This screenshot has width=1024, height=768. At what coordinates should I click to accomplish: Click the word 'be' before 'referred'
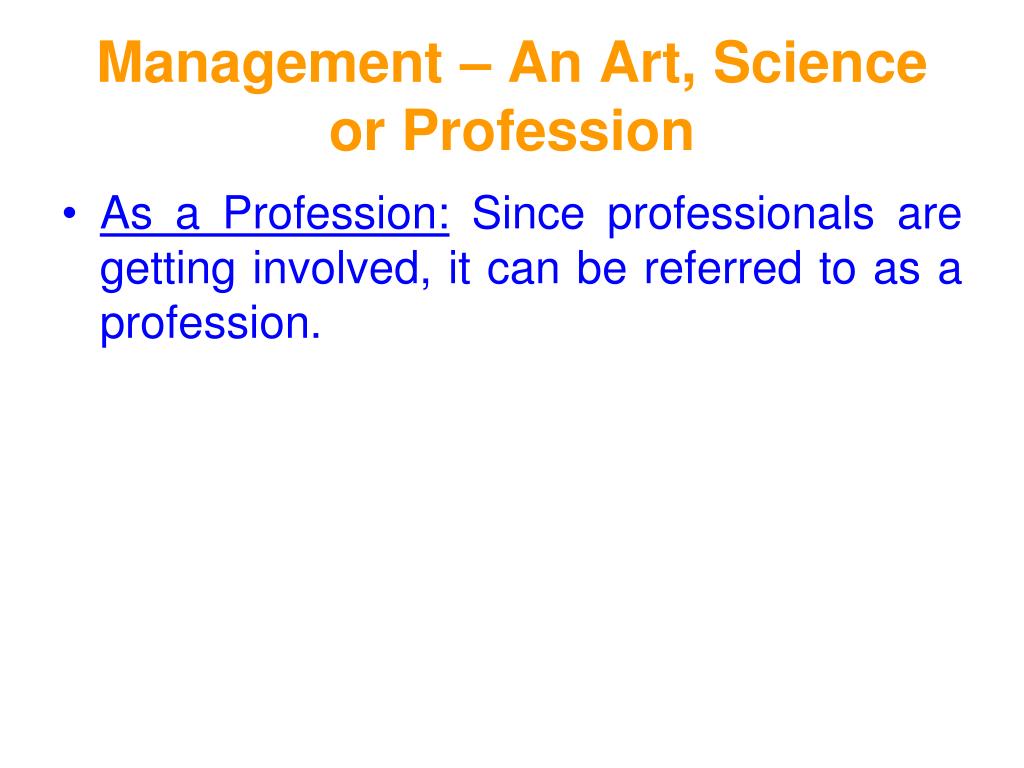pos(601,268)
